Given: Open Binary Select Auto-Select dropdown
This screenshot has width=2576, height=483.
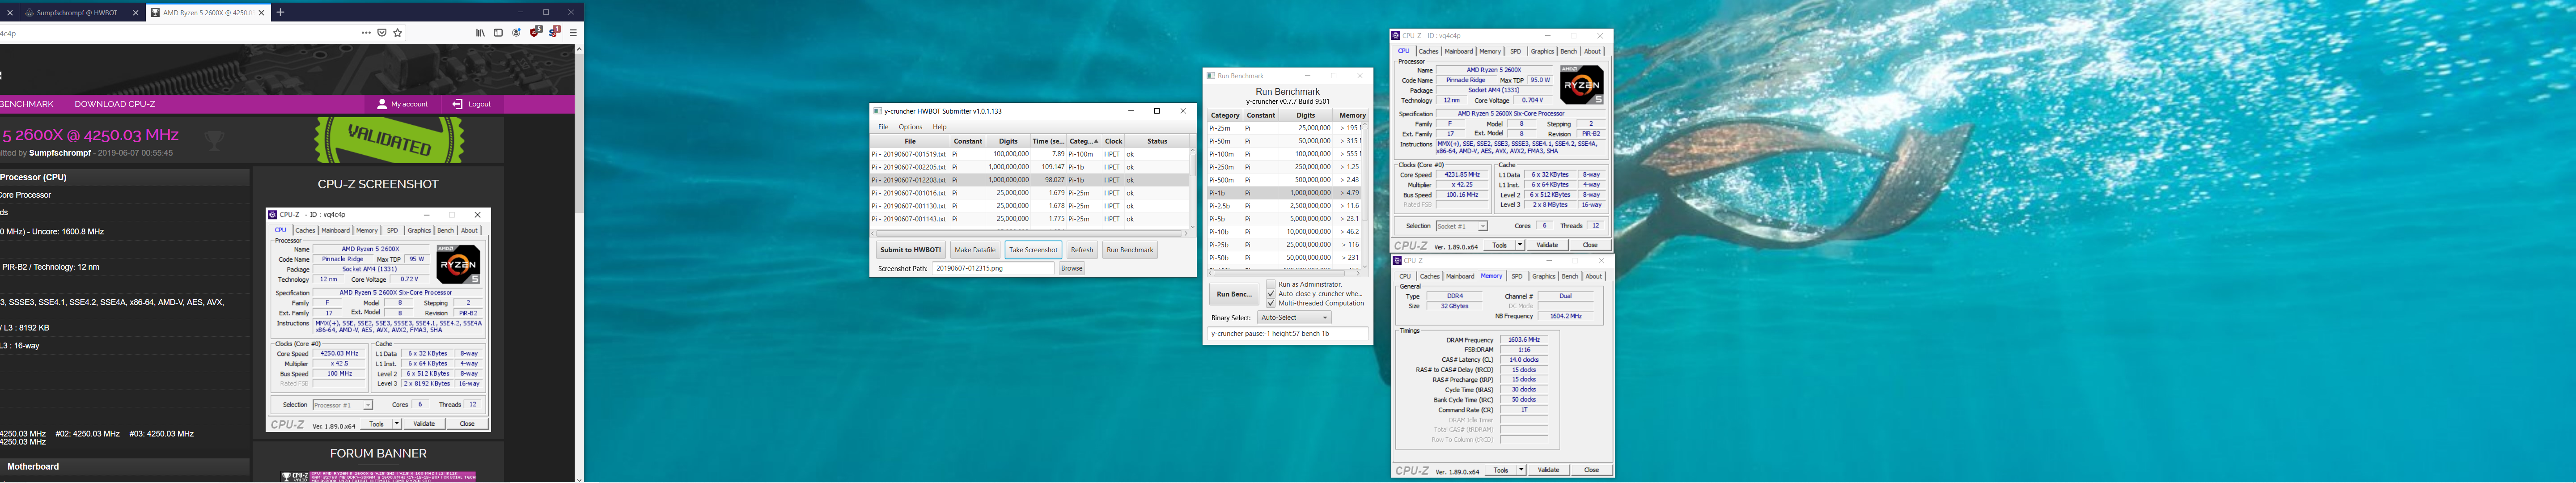Looking at the screenshot, I should (x=1294, y=317).
